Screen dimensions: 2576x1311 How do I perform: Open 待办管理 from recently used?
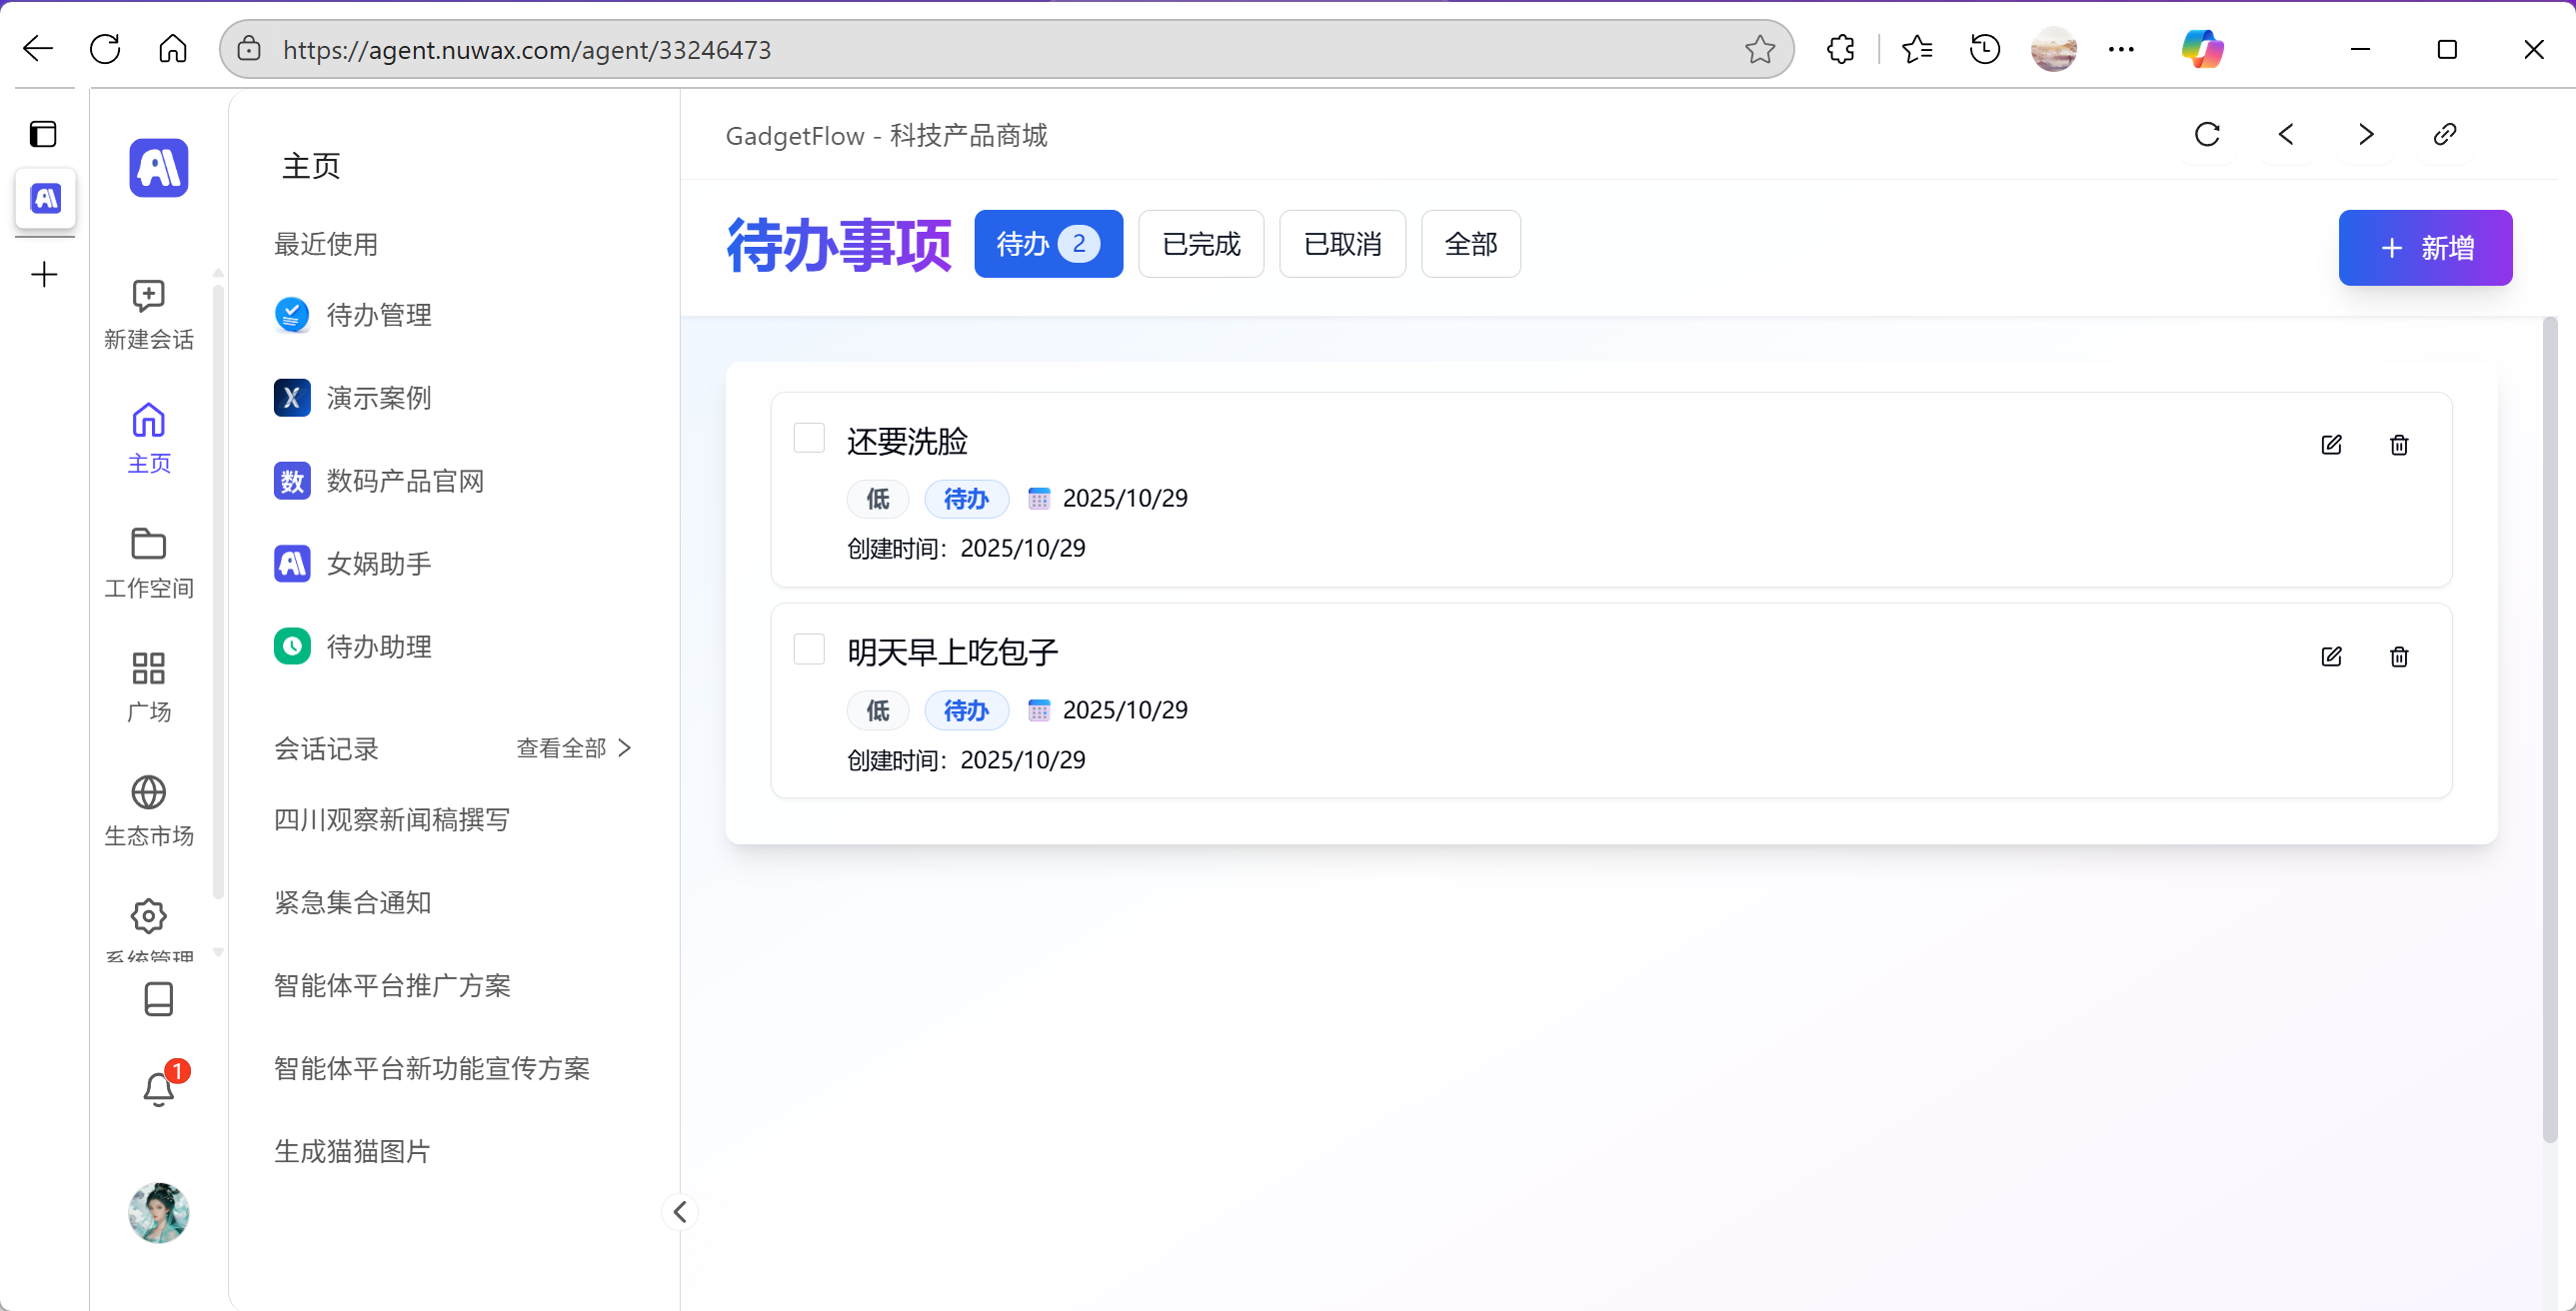[x=378, y=315]
